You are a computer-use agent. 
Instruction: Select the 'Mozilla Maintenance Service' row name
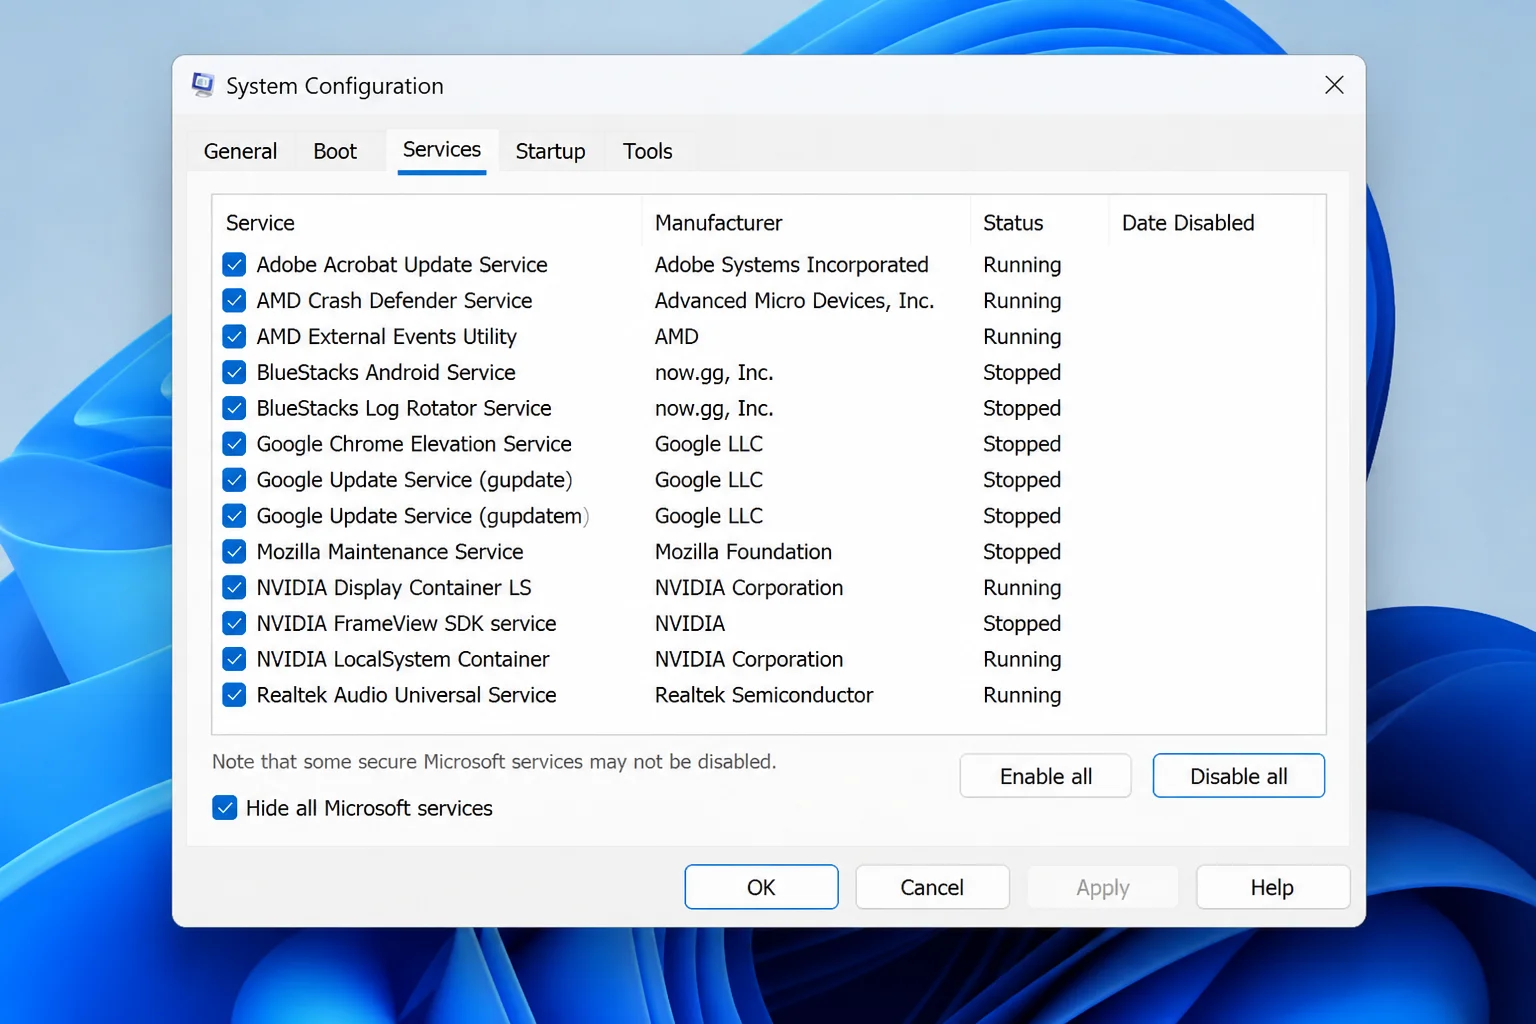(390, 552)
